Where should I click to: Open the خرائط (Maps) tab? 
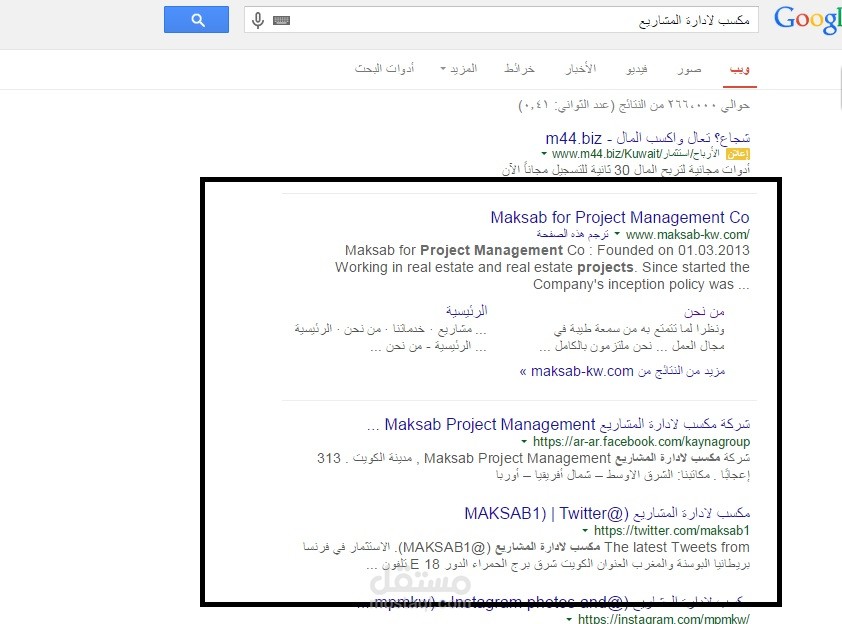pyautogui.click(x=519, y=69)
